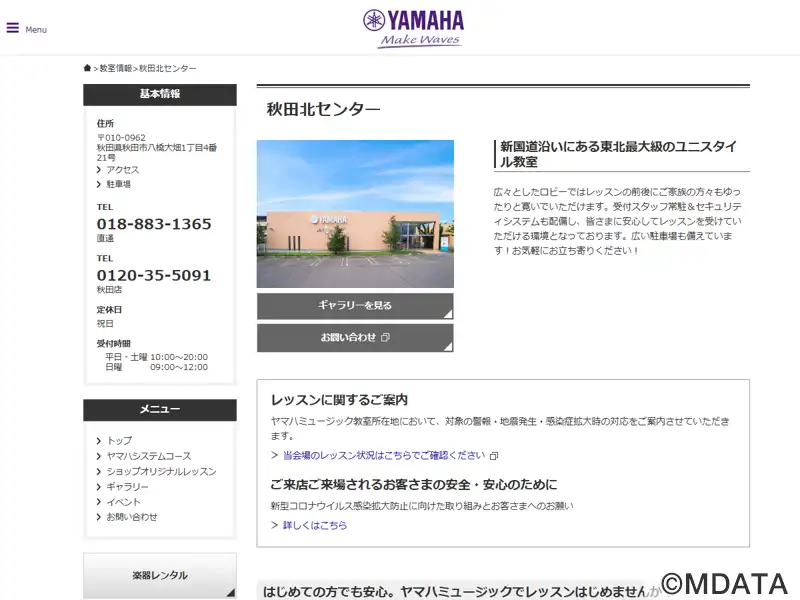Open 当会場のレッスン状況はこちらでご確認ください link
Screen dimensions: 800x600
point(384,455)
